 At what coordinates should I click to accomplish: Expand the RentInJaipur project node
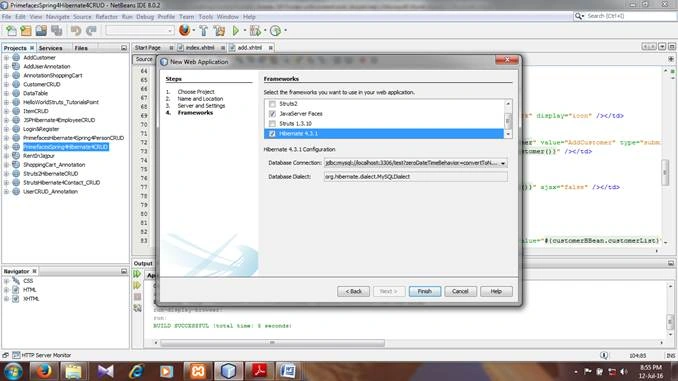coord(6,156)
